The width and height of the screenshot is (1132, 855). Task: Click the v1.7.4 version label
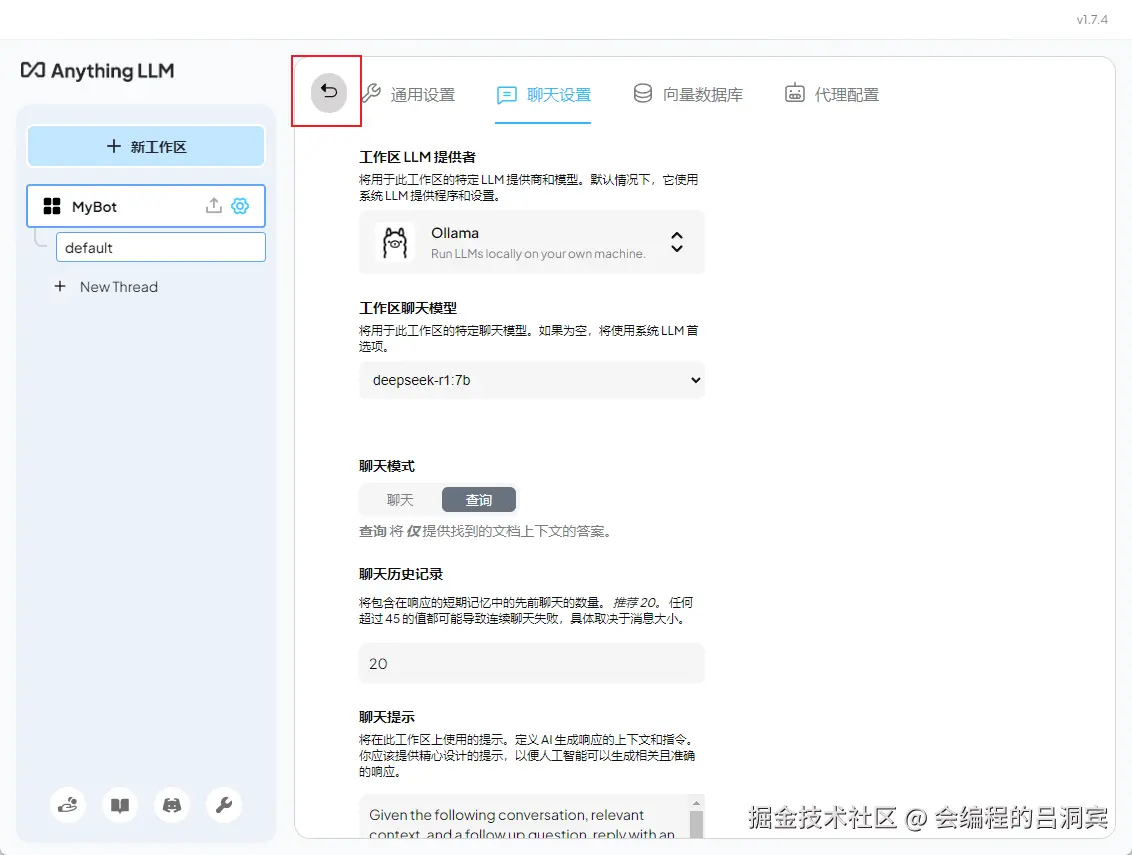pyautogui.click(x=1092, y=20)
